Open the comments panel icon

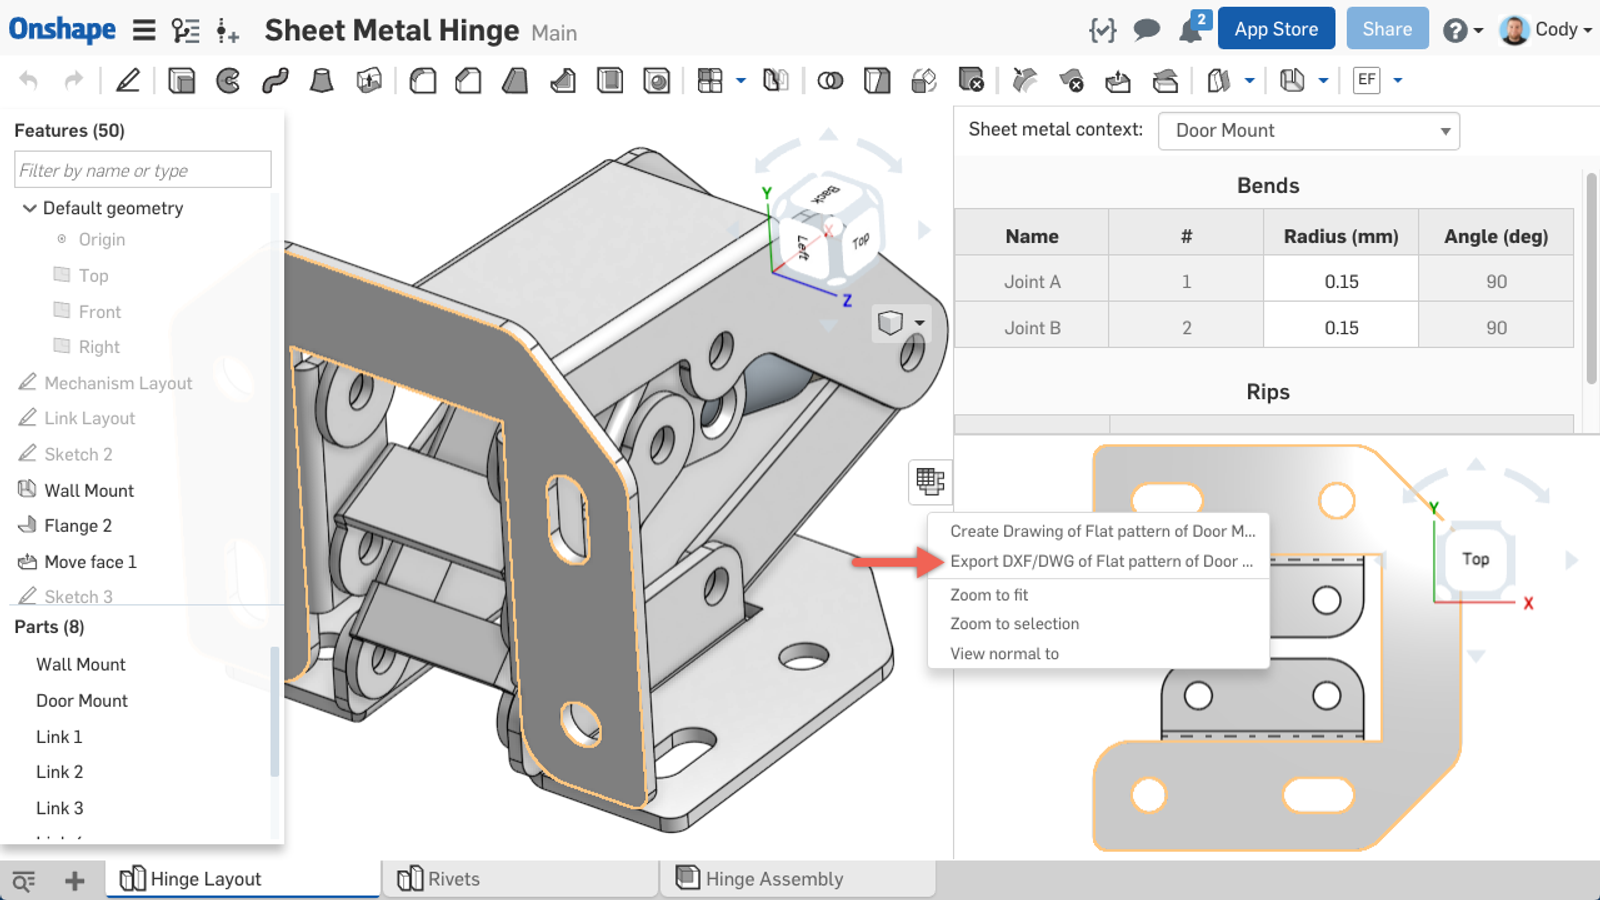pos(1146,30)
